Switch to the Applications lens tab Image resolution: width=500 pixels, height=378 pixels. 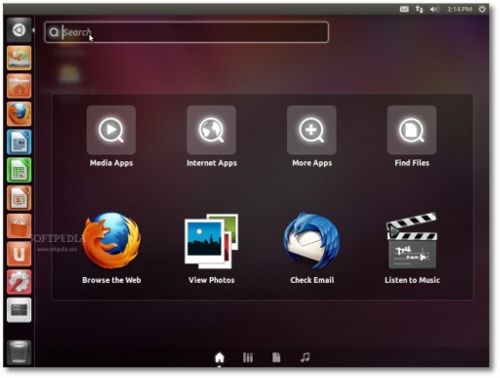[x=248, y=358]
